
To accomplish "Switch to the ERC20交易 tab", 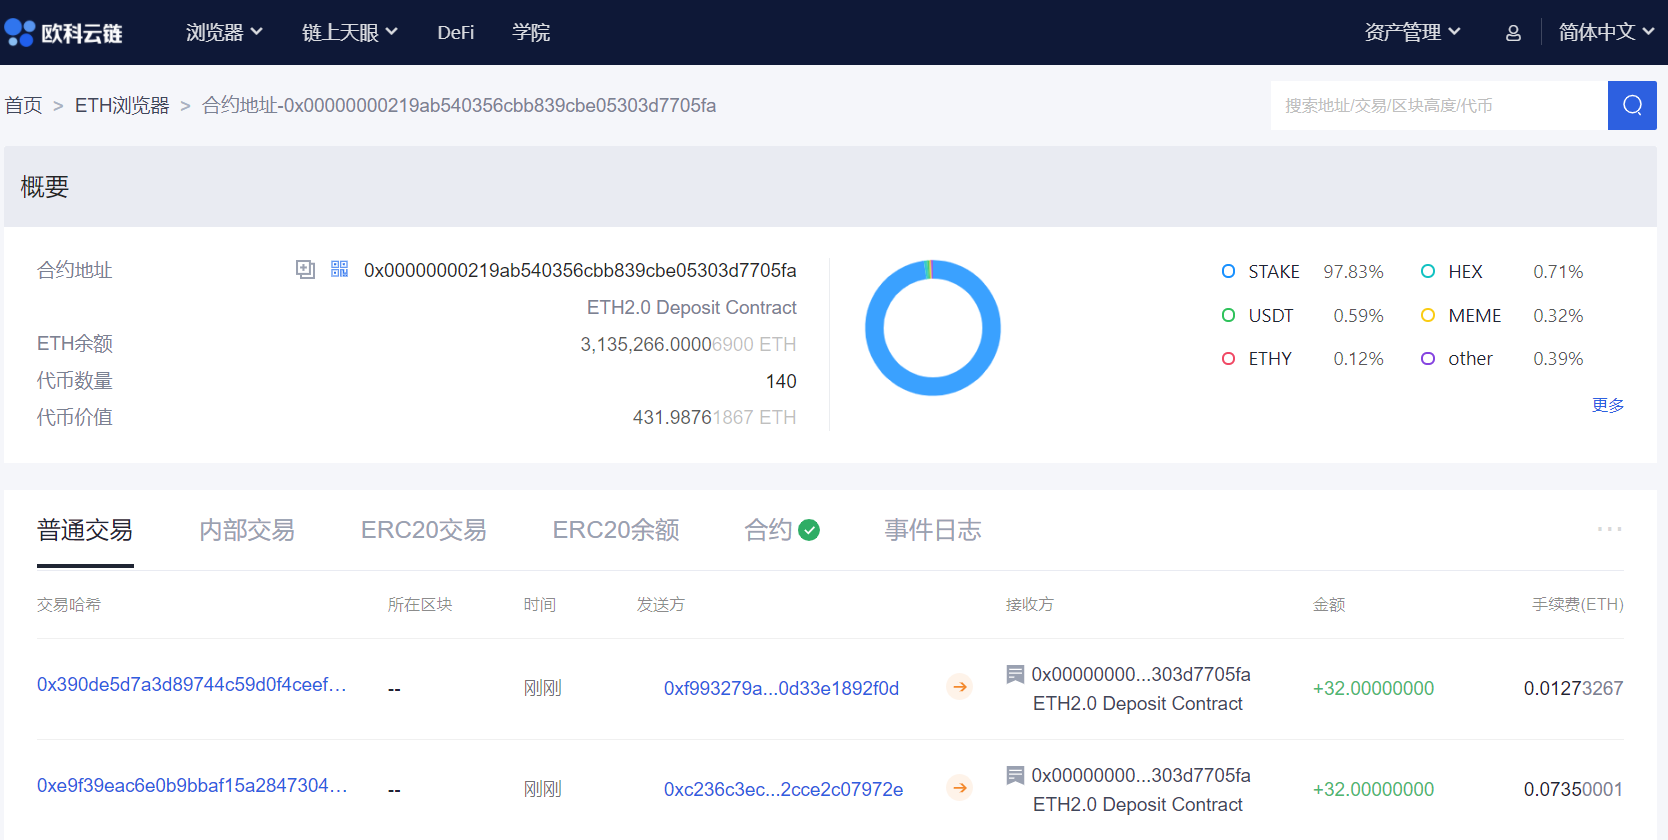I will [424, 530].
